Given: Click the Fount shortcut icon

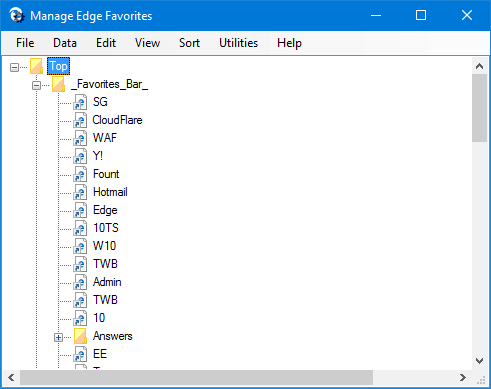Looking at the screenshot, I should click(80, 174).
